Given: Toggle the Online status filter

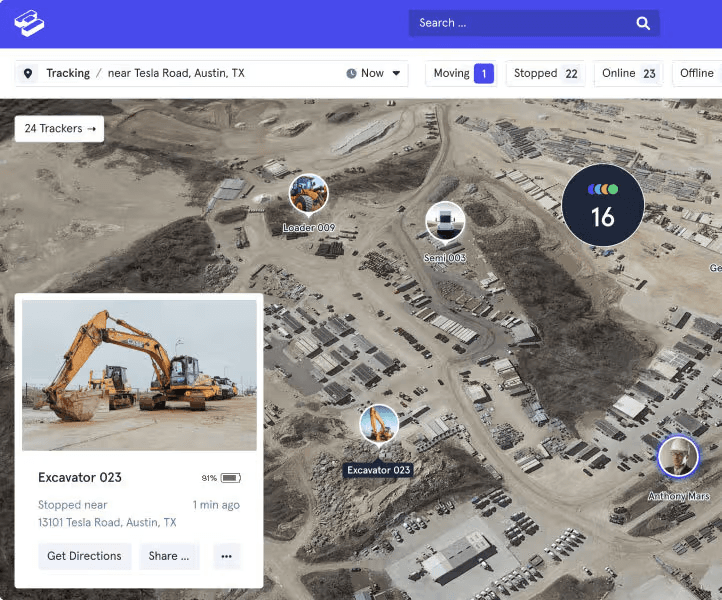Looking at the screenshot, I should (629, 74).
